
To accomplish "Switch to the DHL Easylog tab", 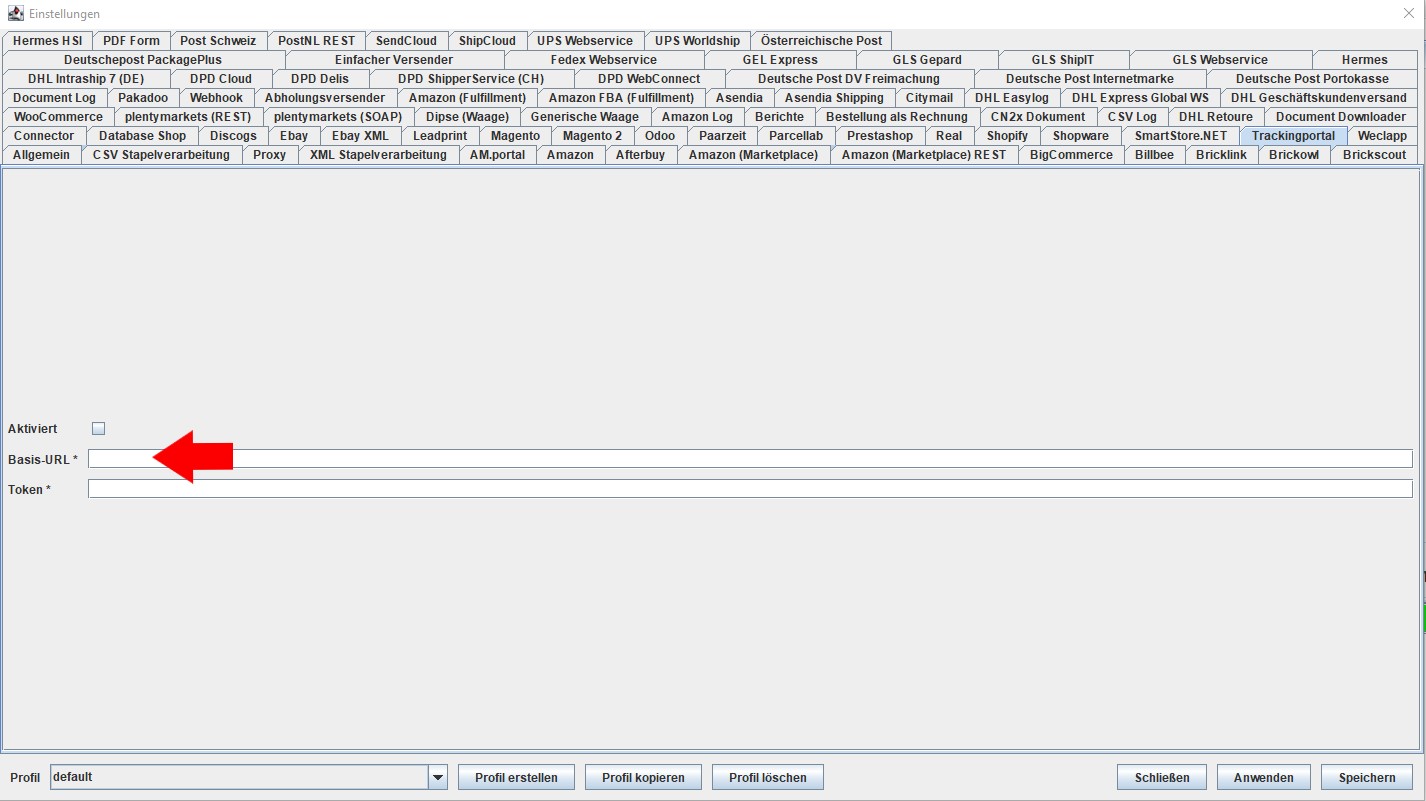I will point(1012,98).
